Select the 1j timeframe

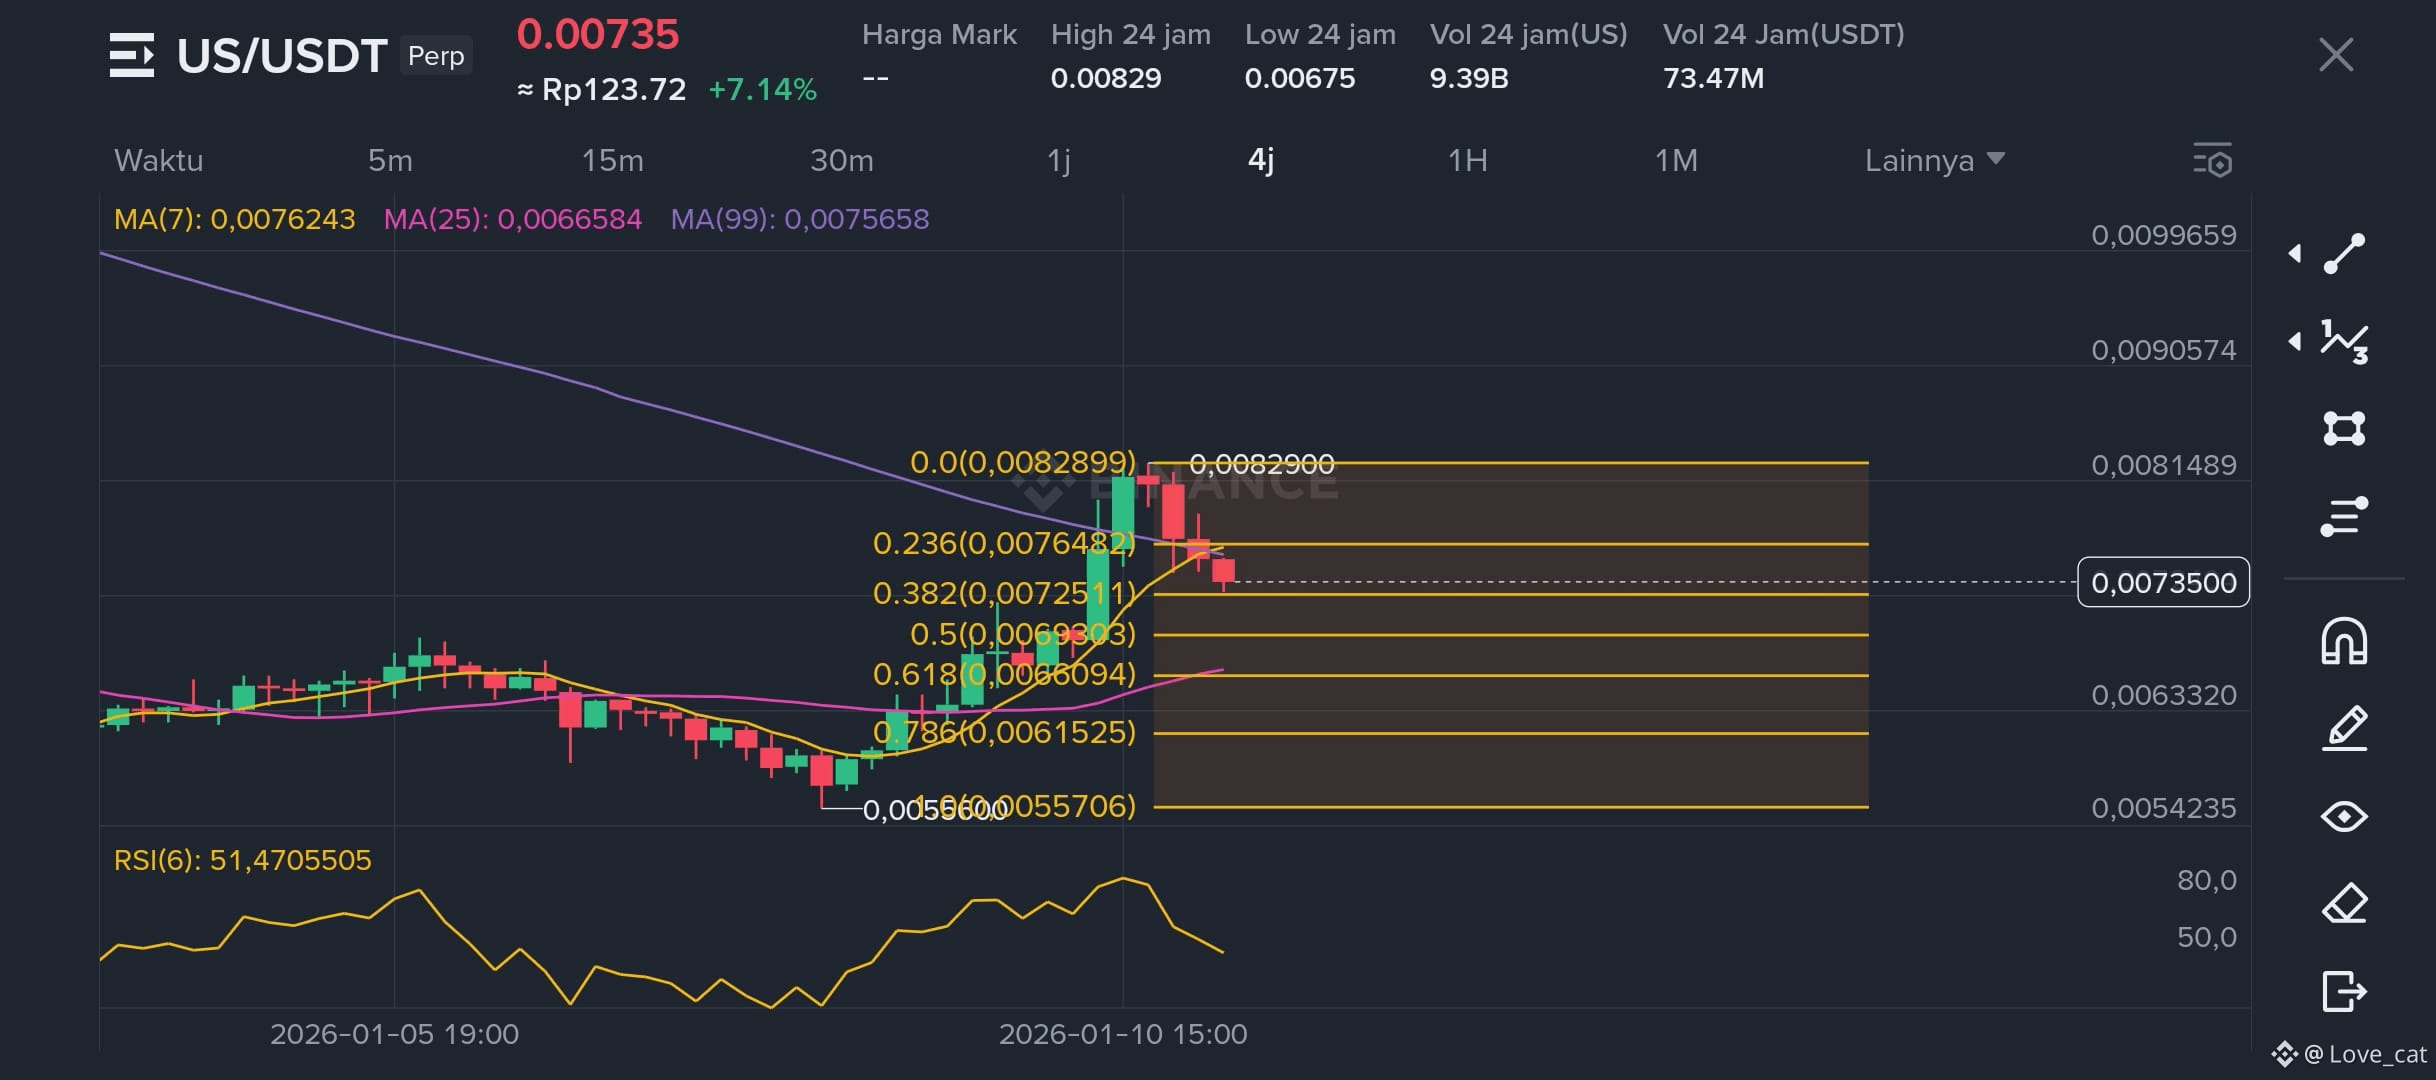click(x=1058, y=161)
